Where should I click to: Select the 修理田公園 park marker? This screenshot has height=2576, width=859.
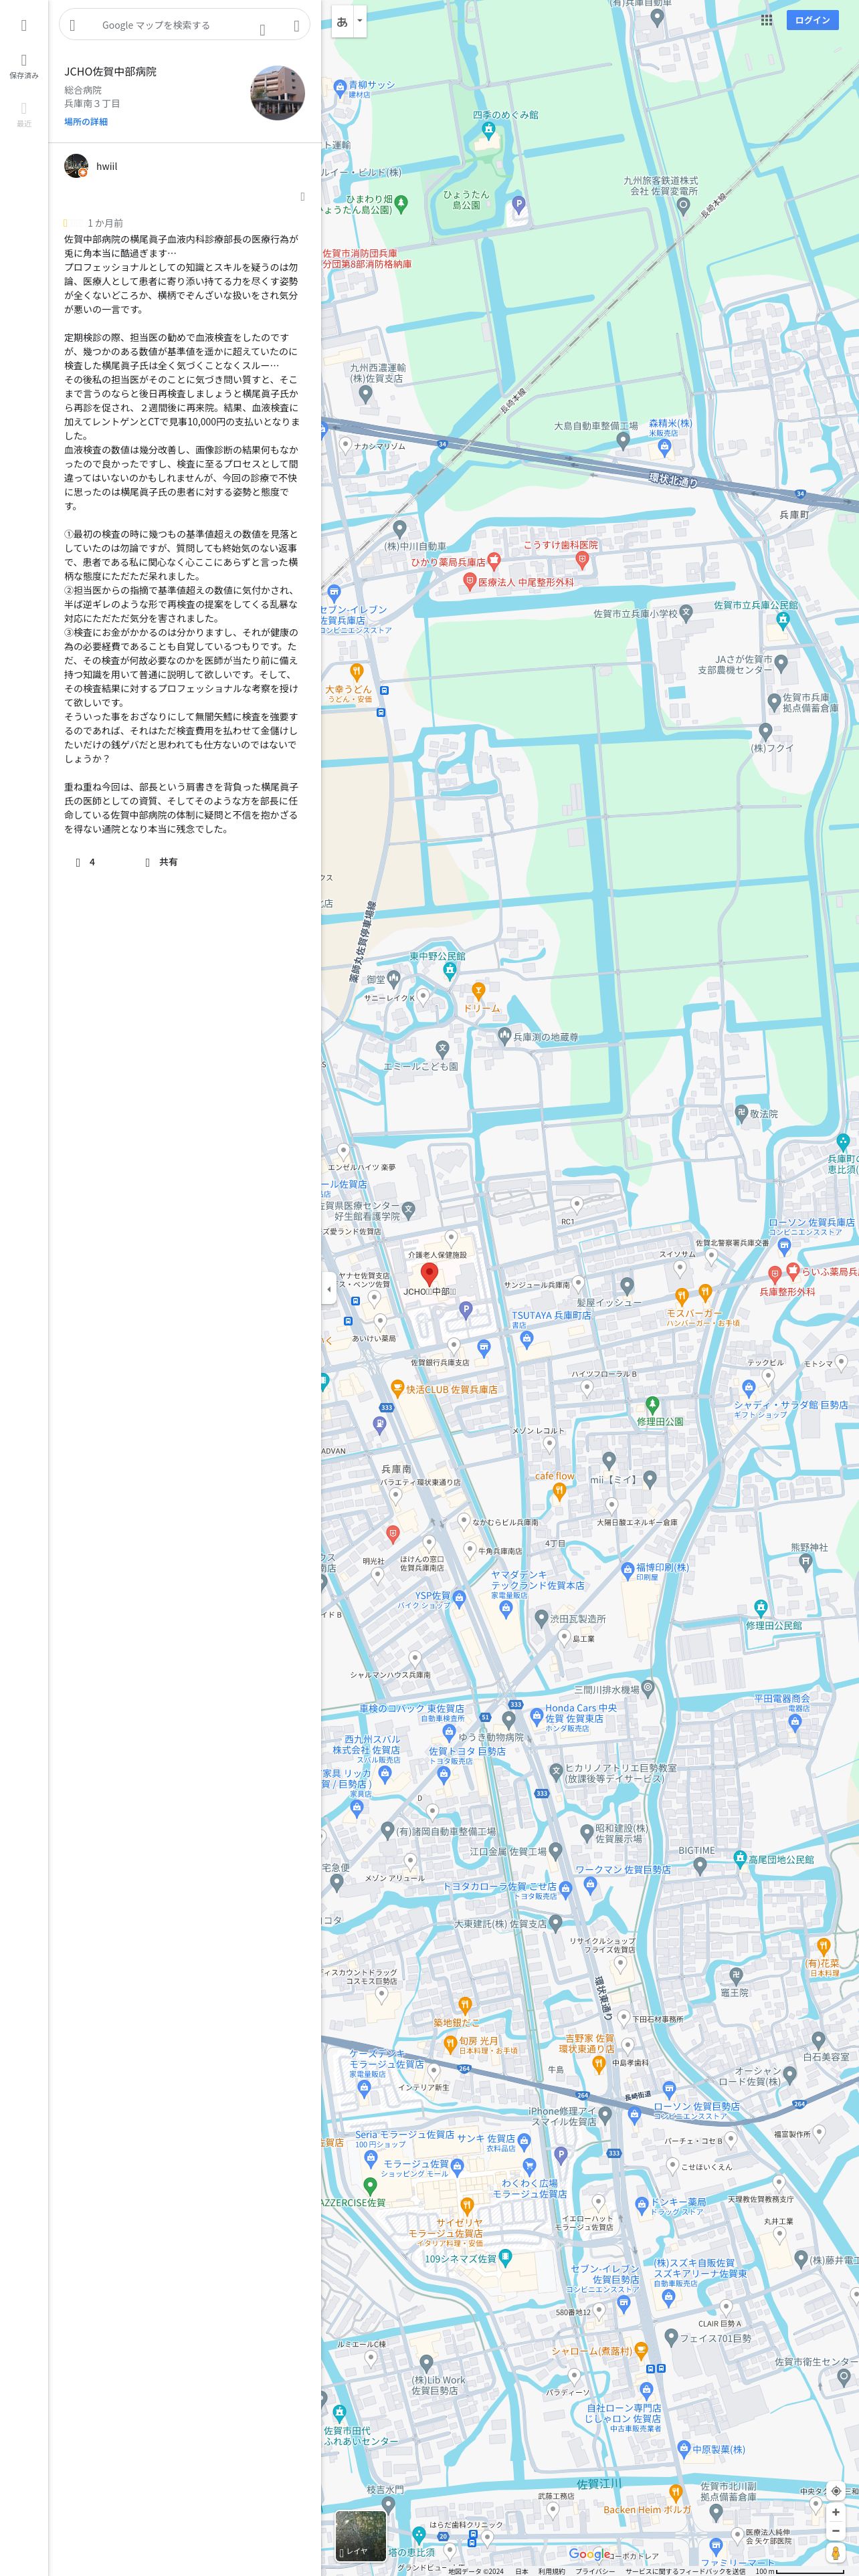(x=652, y=1405)
